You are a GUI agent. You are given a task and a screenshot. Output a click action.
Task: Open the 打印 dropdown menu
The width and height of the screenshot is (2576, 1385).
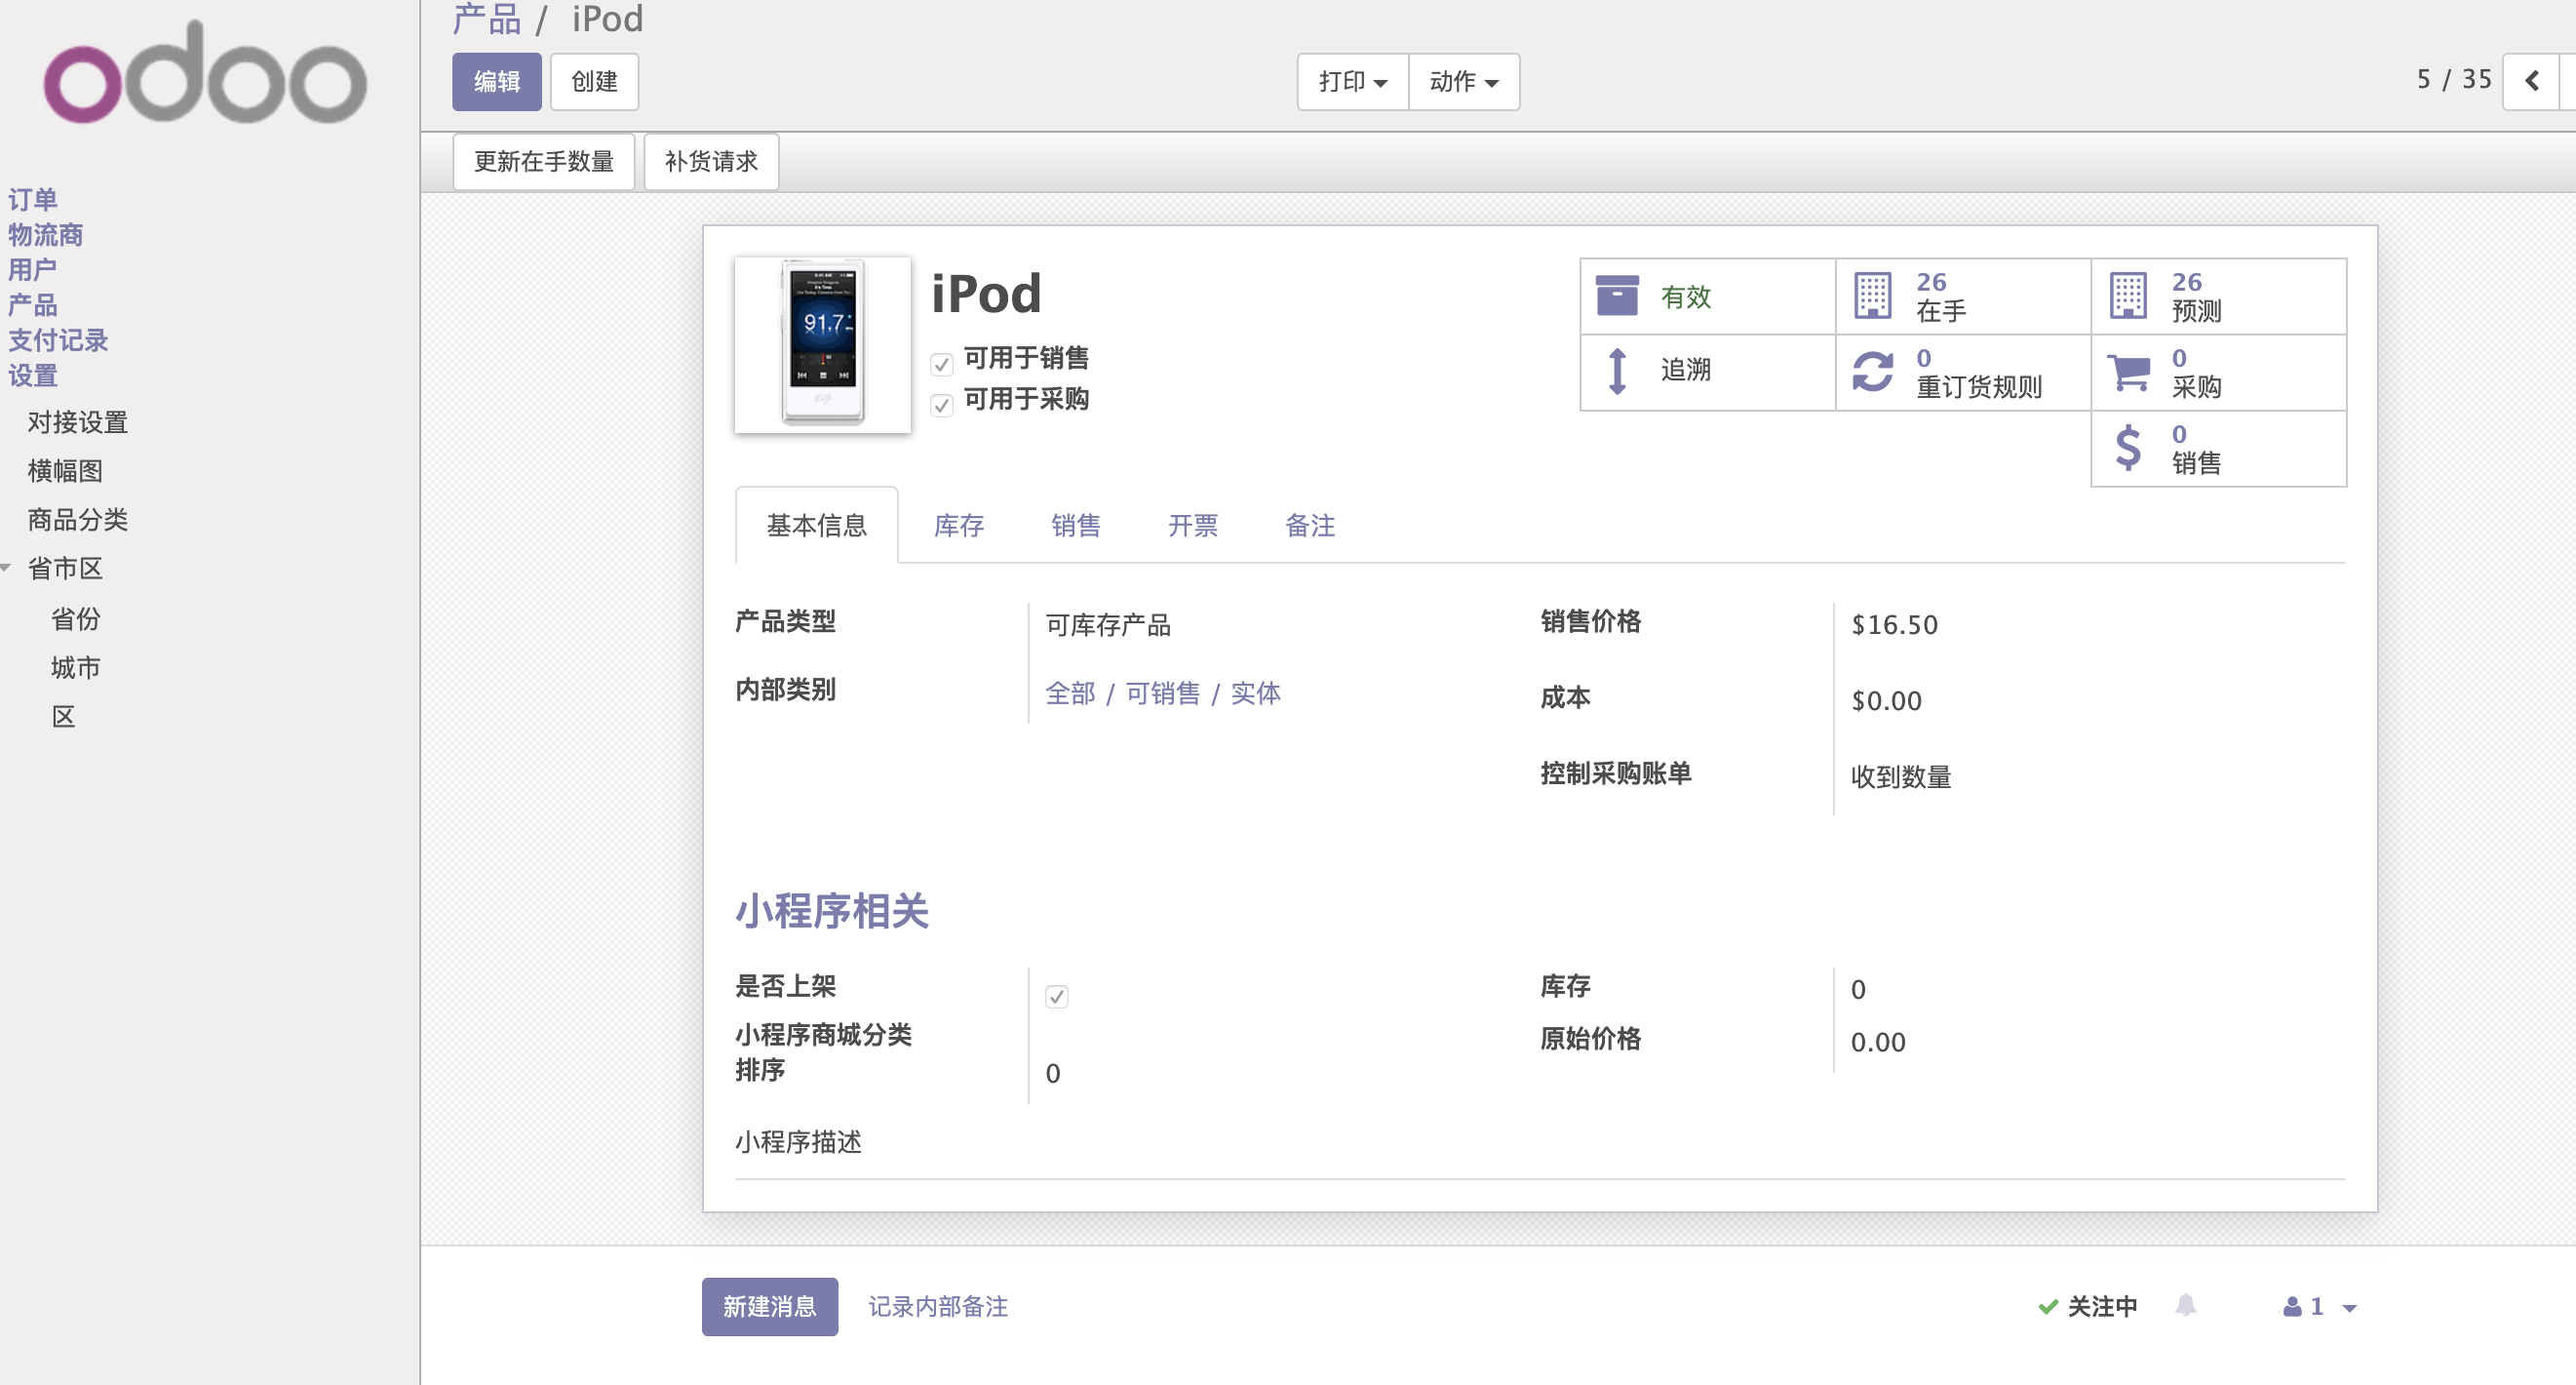pyautogui.click(x=1352, y=81)
